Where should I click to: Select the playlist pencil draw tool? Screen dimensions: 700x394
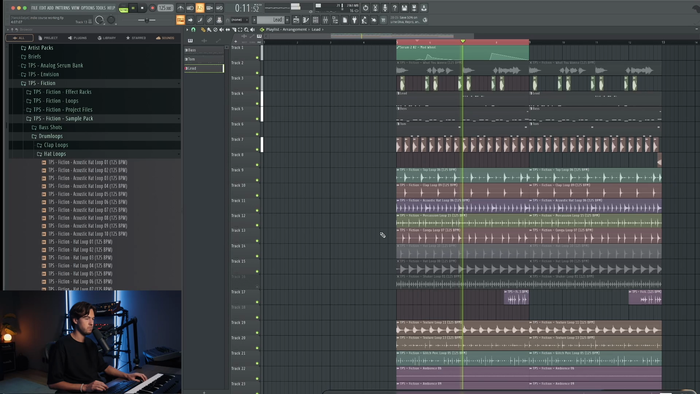tap(203, 29)
